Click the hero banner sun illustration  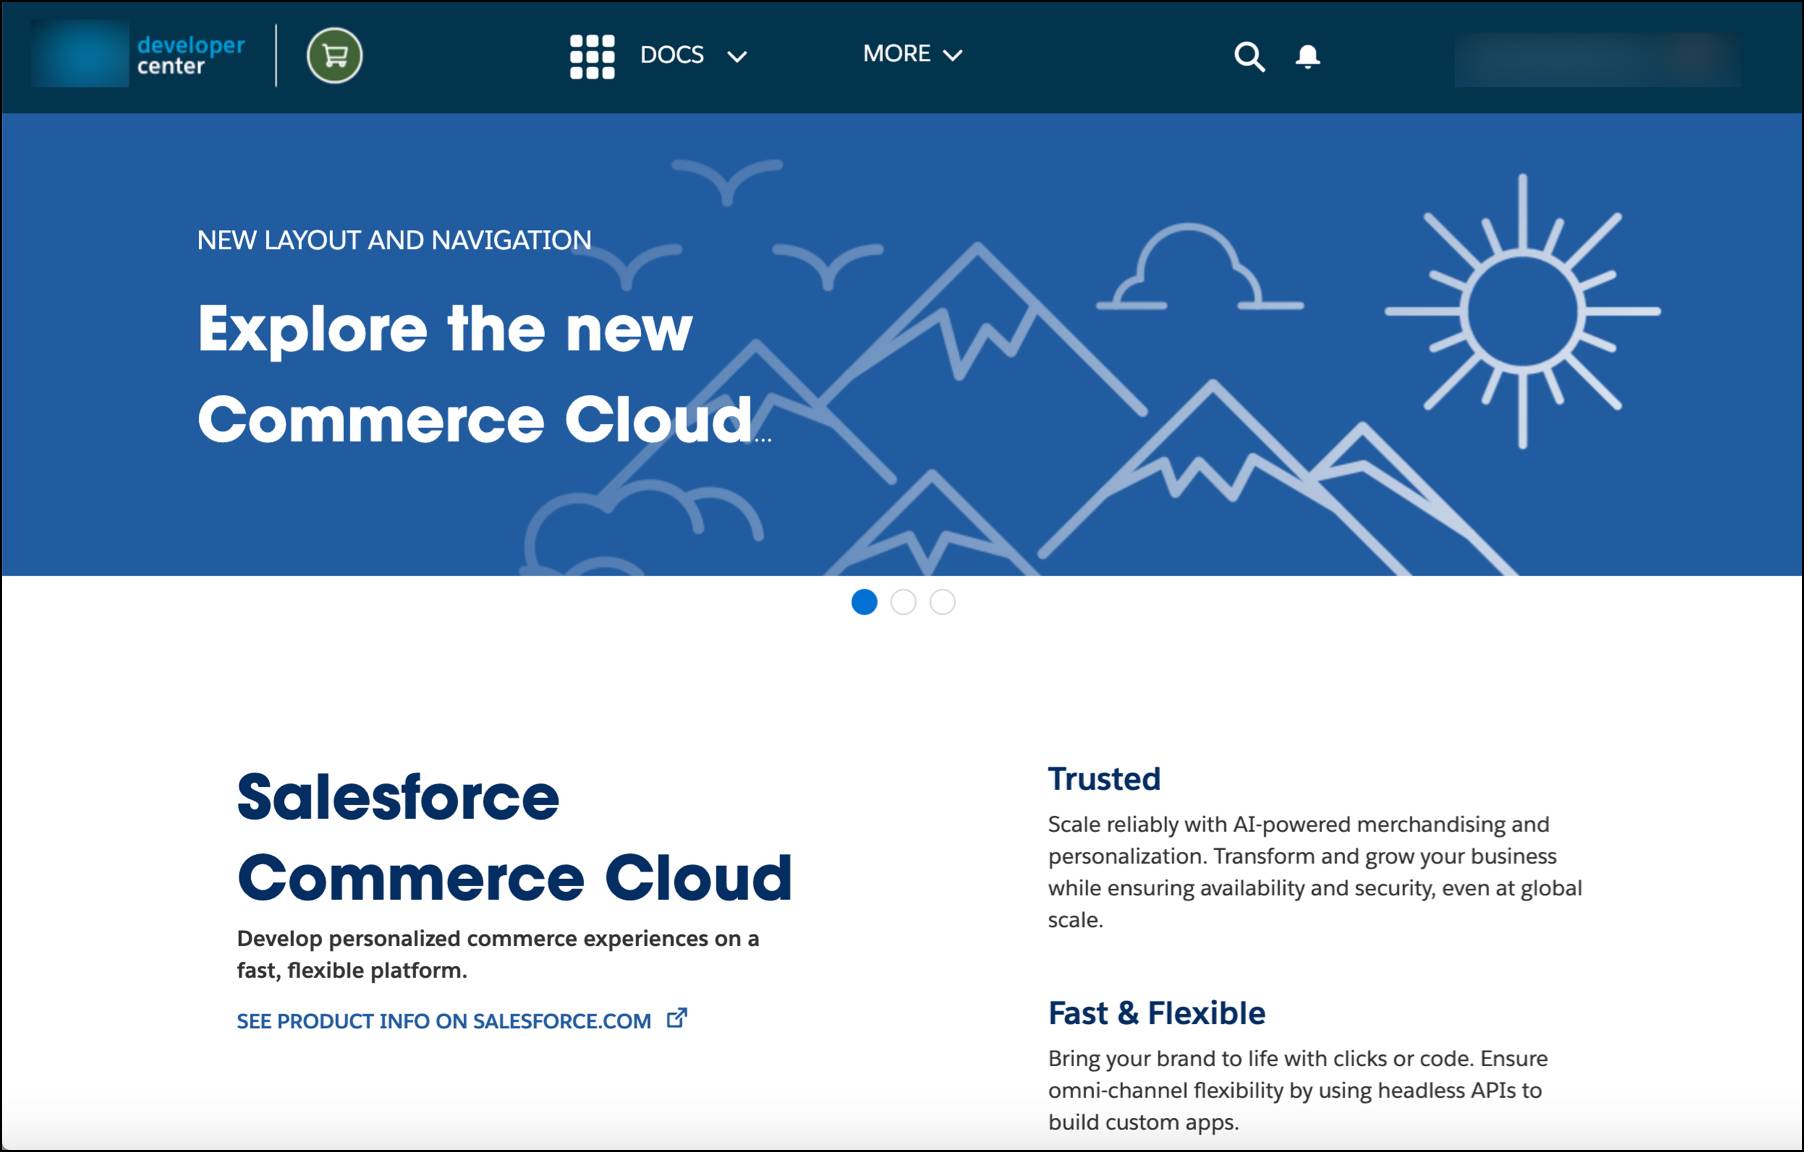click(x=1523, y=311)
